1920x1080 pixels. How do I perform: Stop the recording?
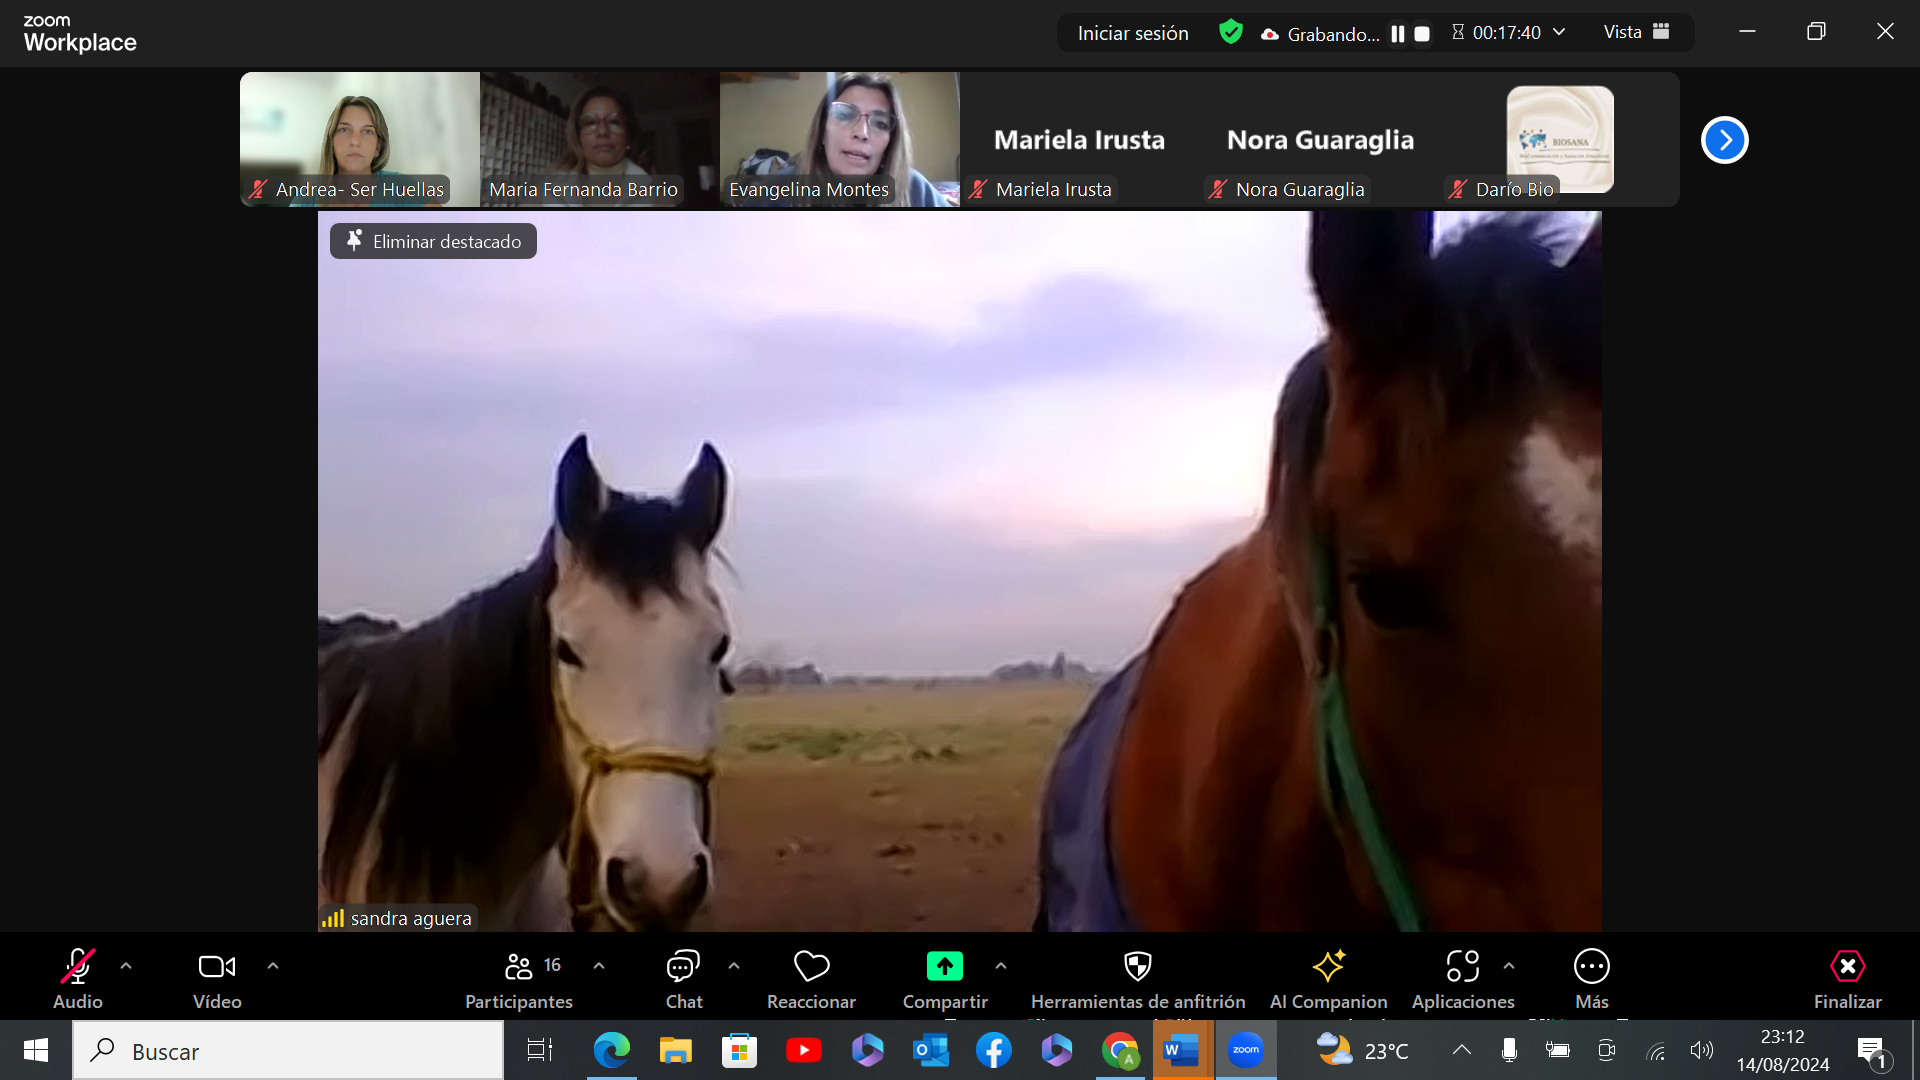[x=1422, y=34]
